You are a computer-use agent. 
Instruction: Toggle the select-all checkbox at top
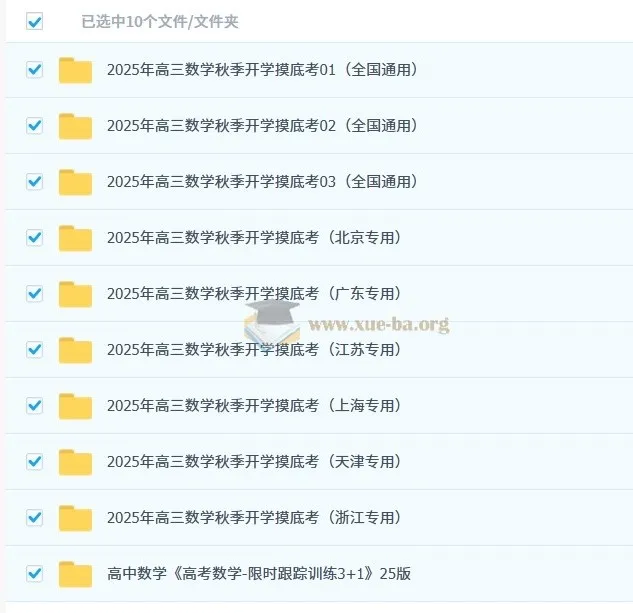pyautogui.click(x=34, y=21)
